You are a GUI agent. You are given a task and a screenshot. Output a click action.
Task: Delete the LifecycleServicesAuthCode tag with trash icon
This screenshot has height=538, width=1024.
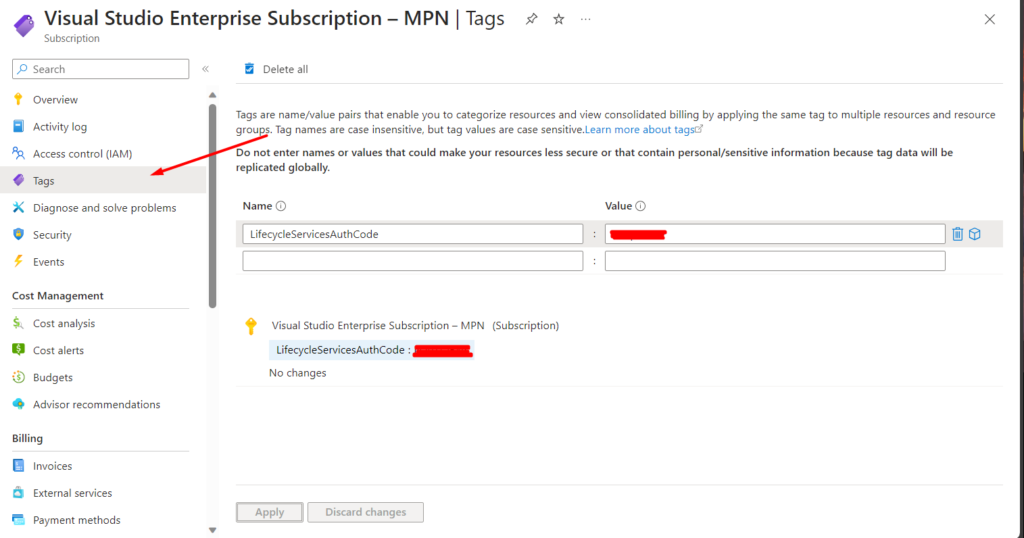957,234
